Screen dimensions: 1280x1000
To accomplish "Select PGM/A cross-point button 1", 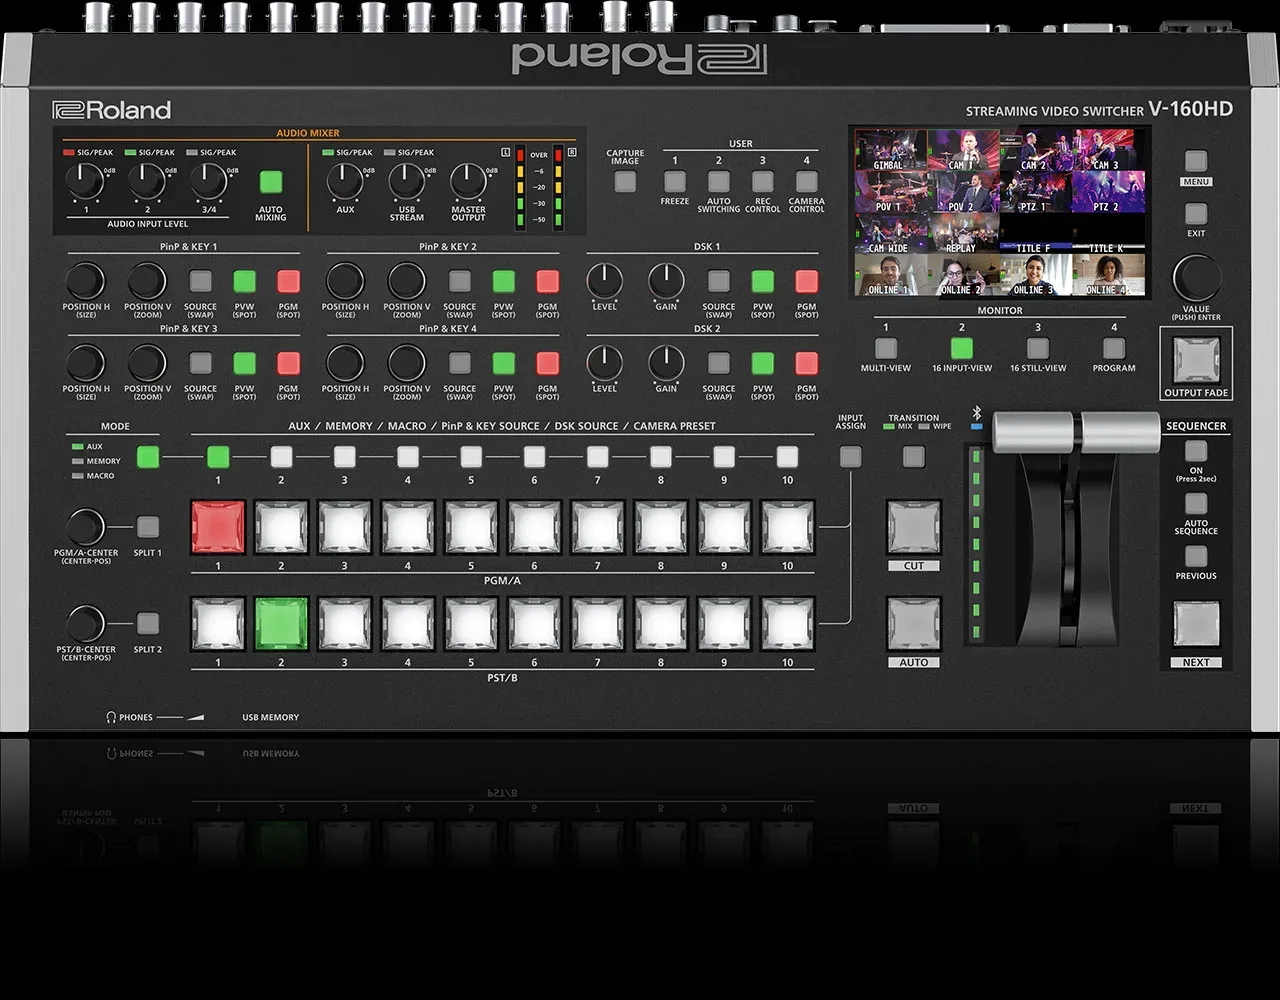I will [218, 527].
